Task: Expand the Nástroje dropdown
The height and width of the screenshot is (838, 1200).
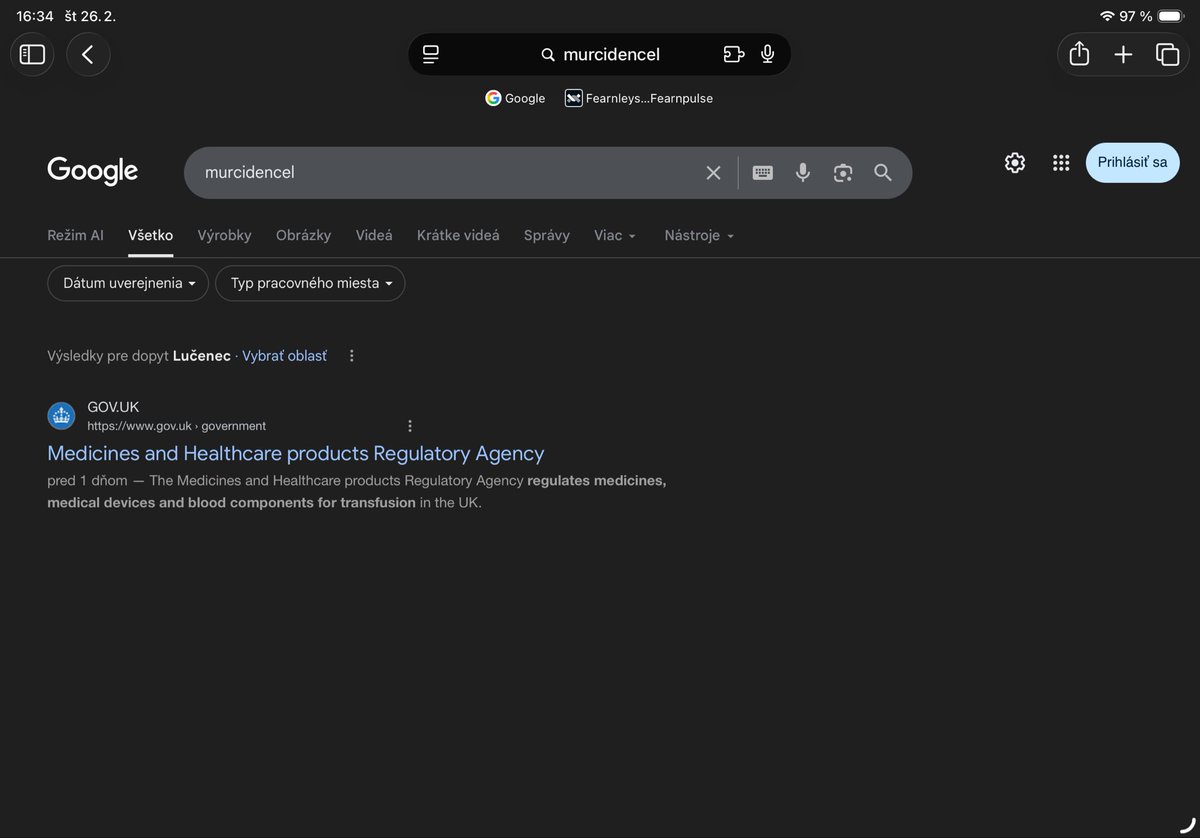Action: (x=699, y=235)
